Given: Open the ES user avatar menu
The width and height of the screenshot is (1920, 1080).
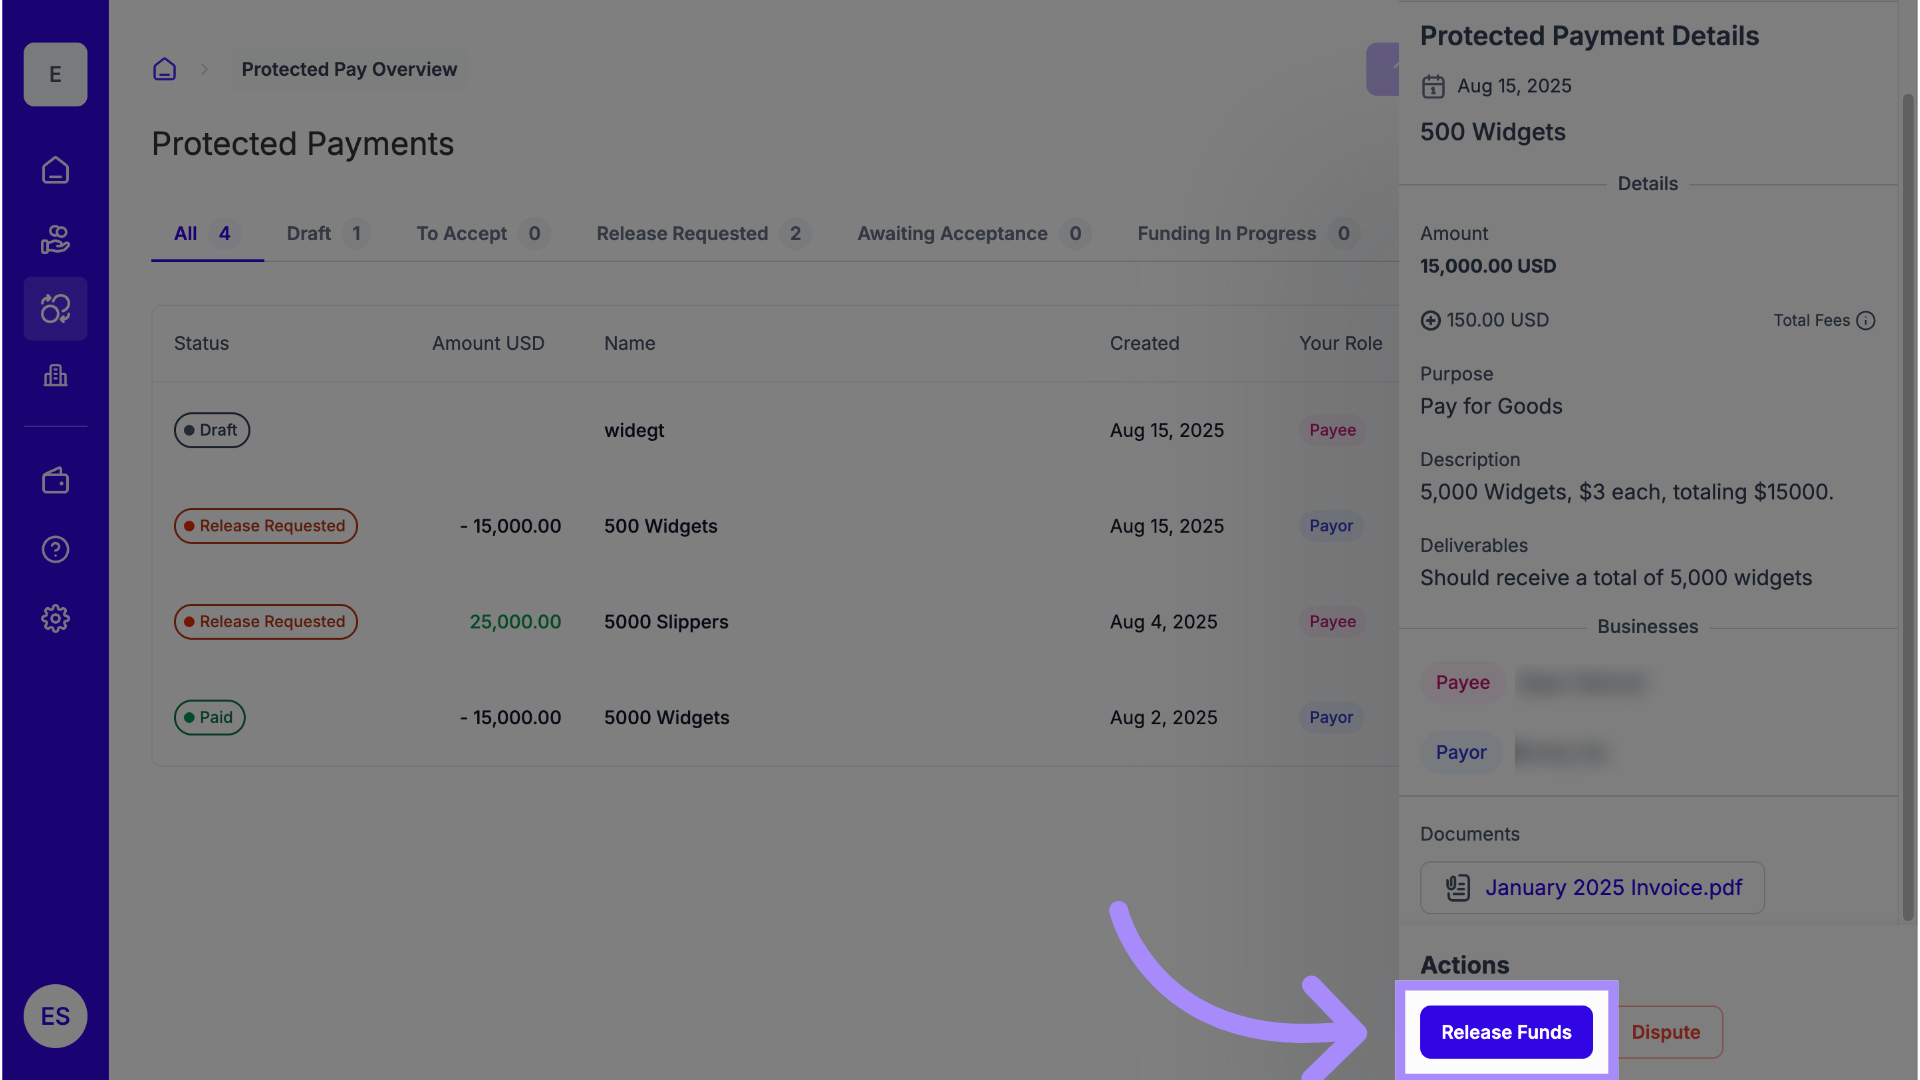Looking at the screenshot, I should coord(55,1016).
